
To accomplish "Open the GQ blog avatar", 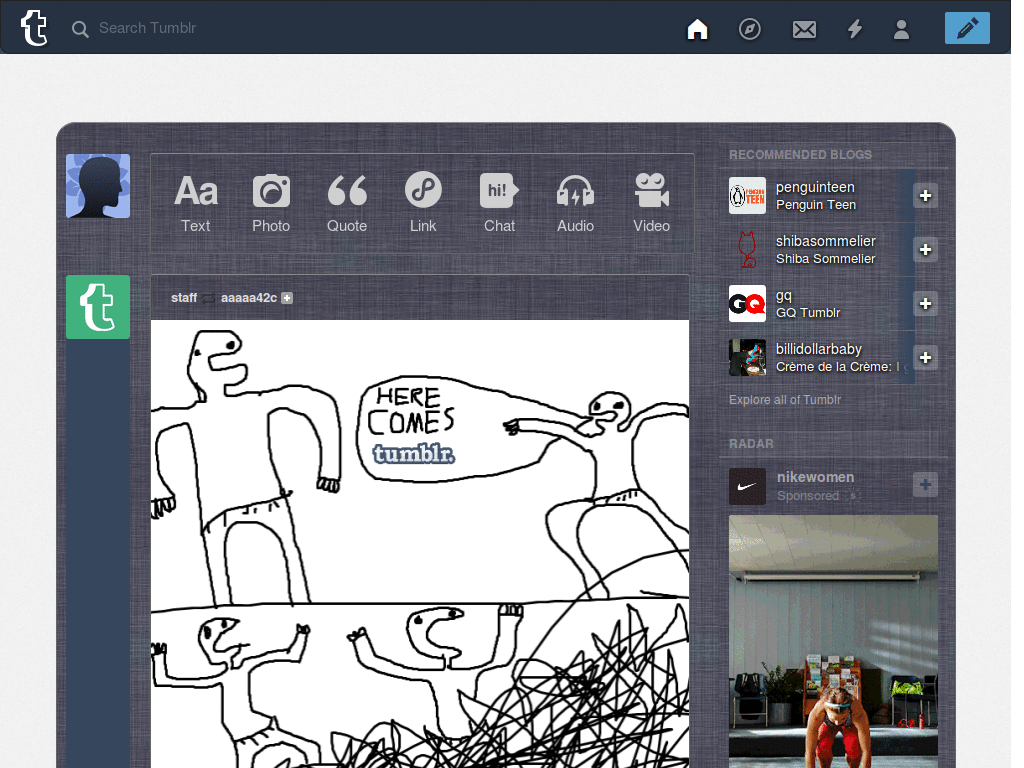I will (x=747, y=304).
